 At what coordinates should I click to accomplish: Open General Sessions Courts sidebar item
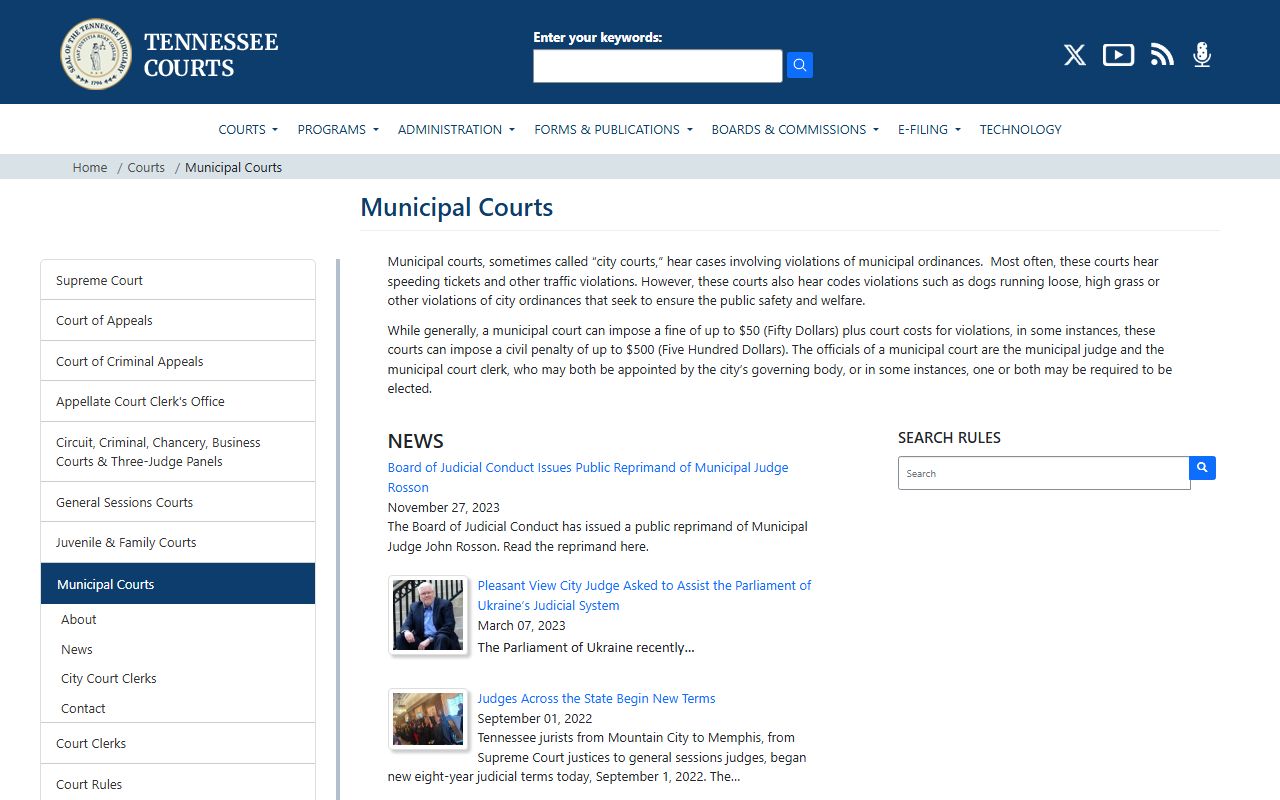(178, 502)
